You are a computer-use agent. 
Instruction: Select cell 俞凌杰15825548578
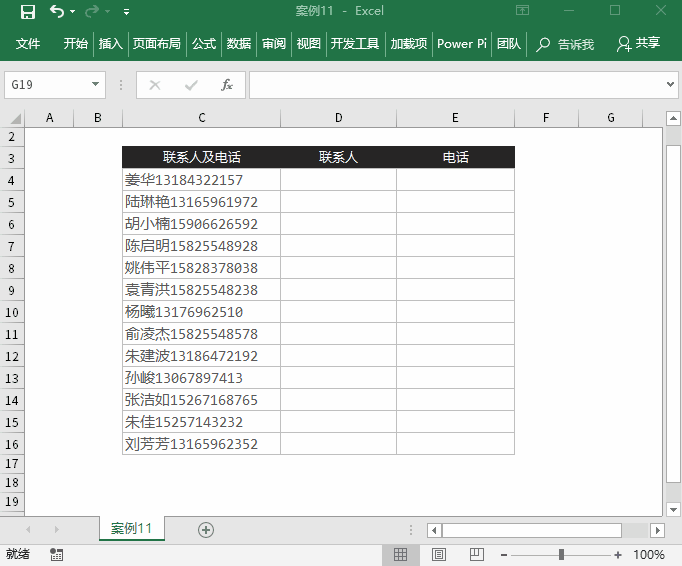[x=201, y=334]
